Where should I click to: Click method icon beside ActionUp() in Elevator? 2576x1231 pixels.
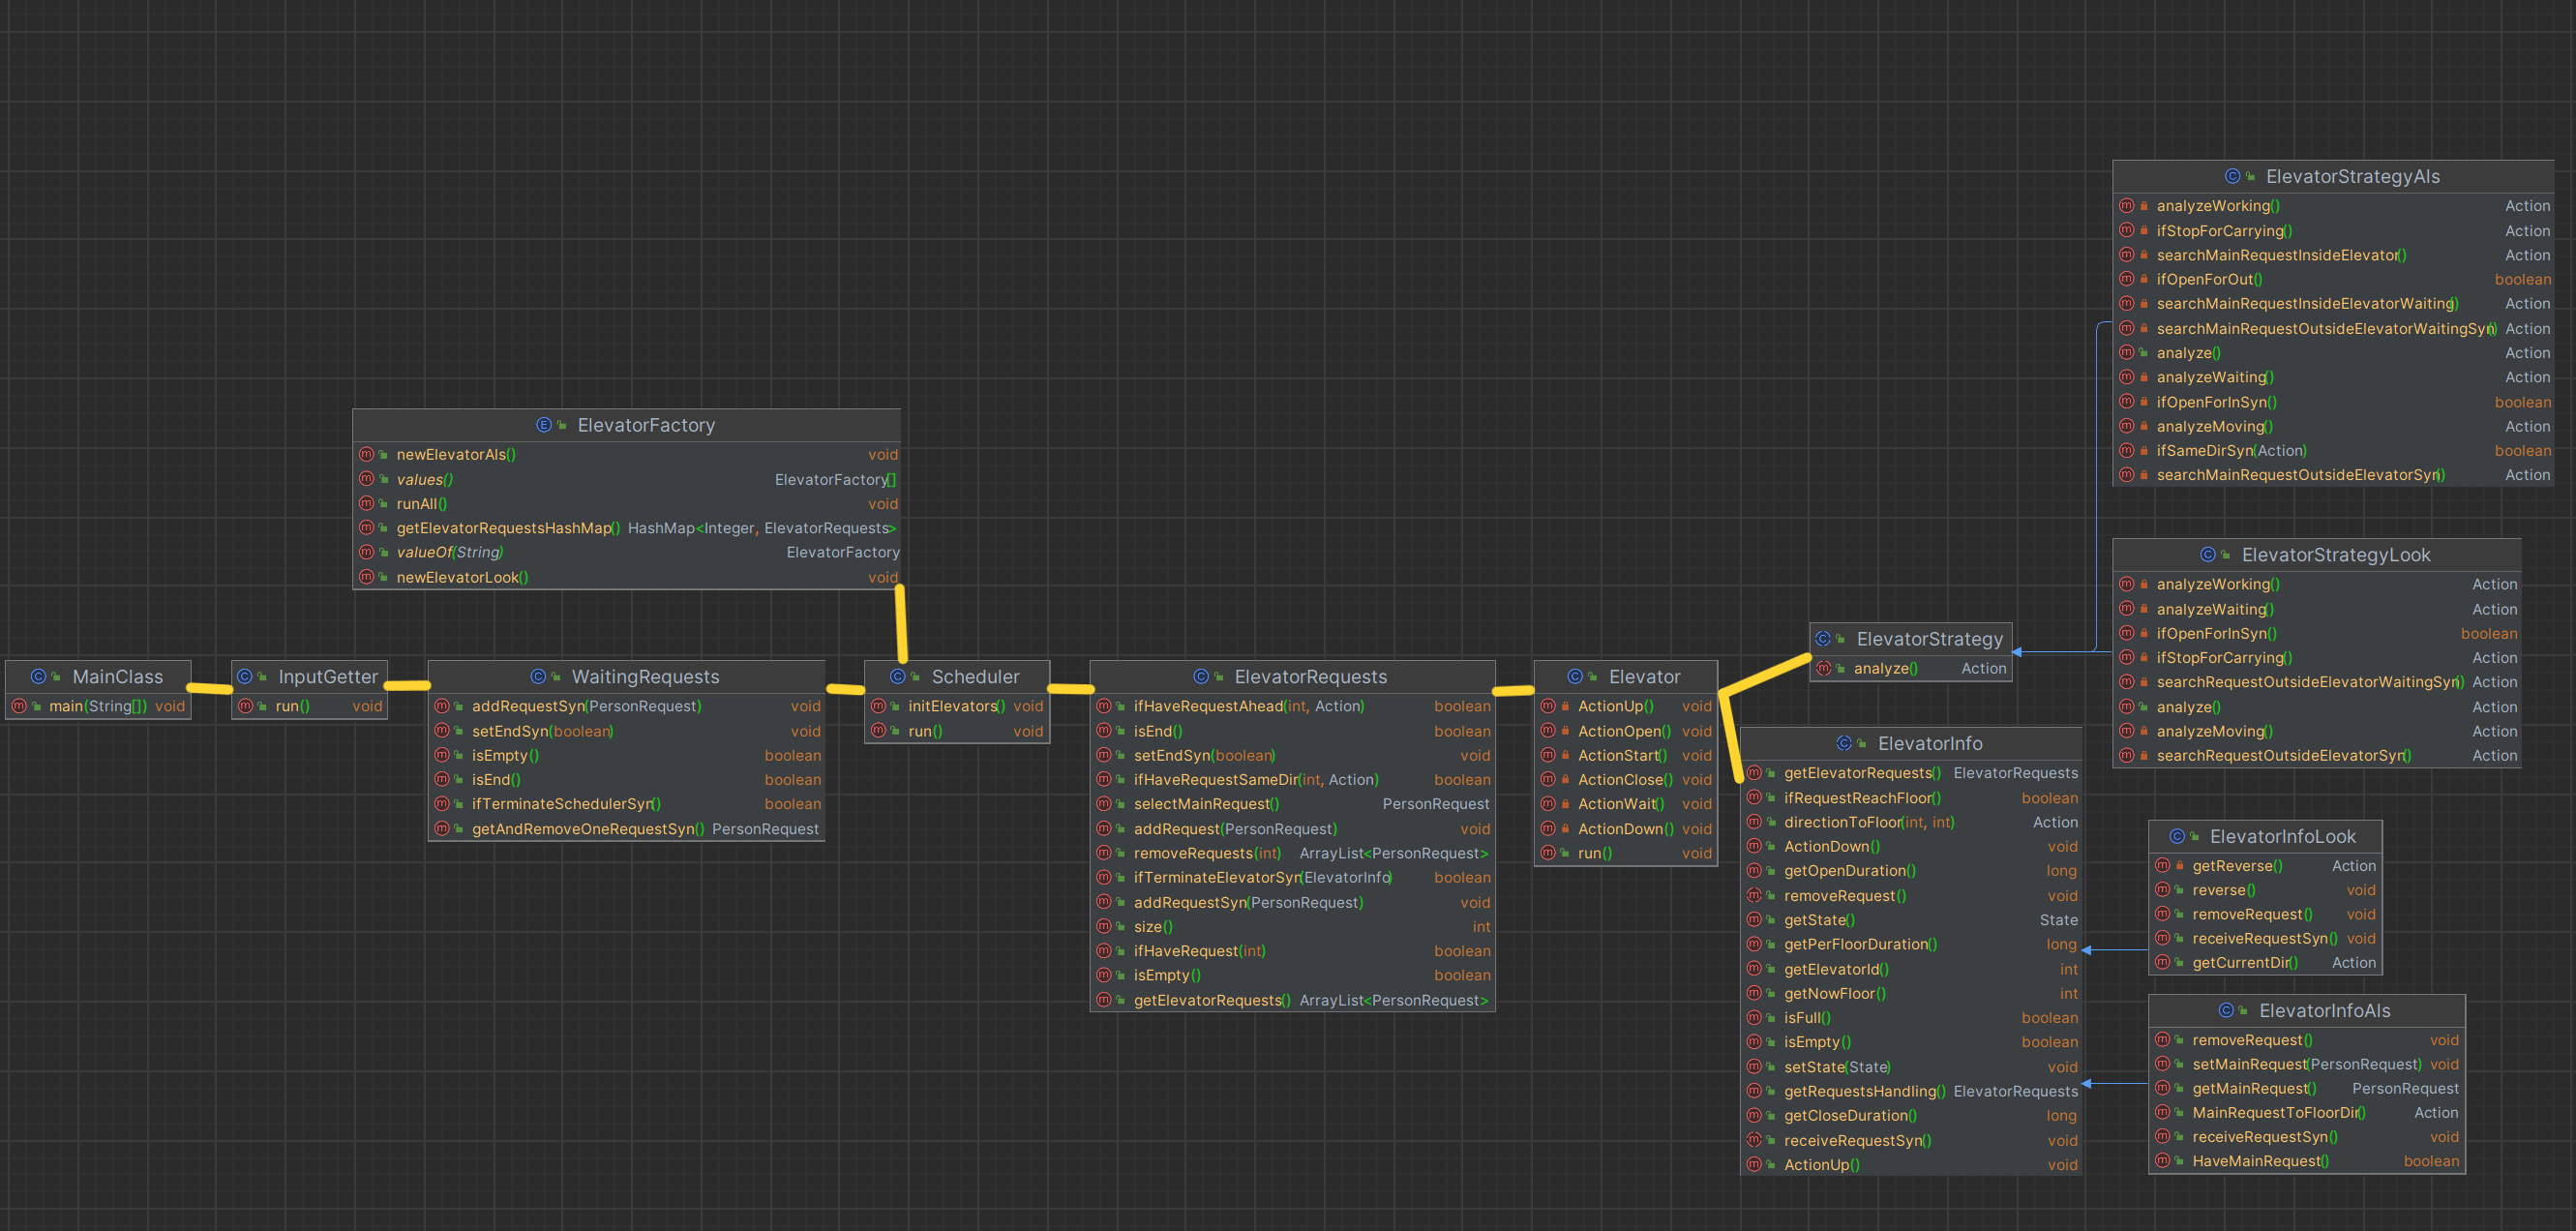point(1548,706)
